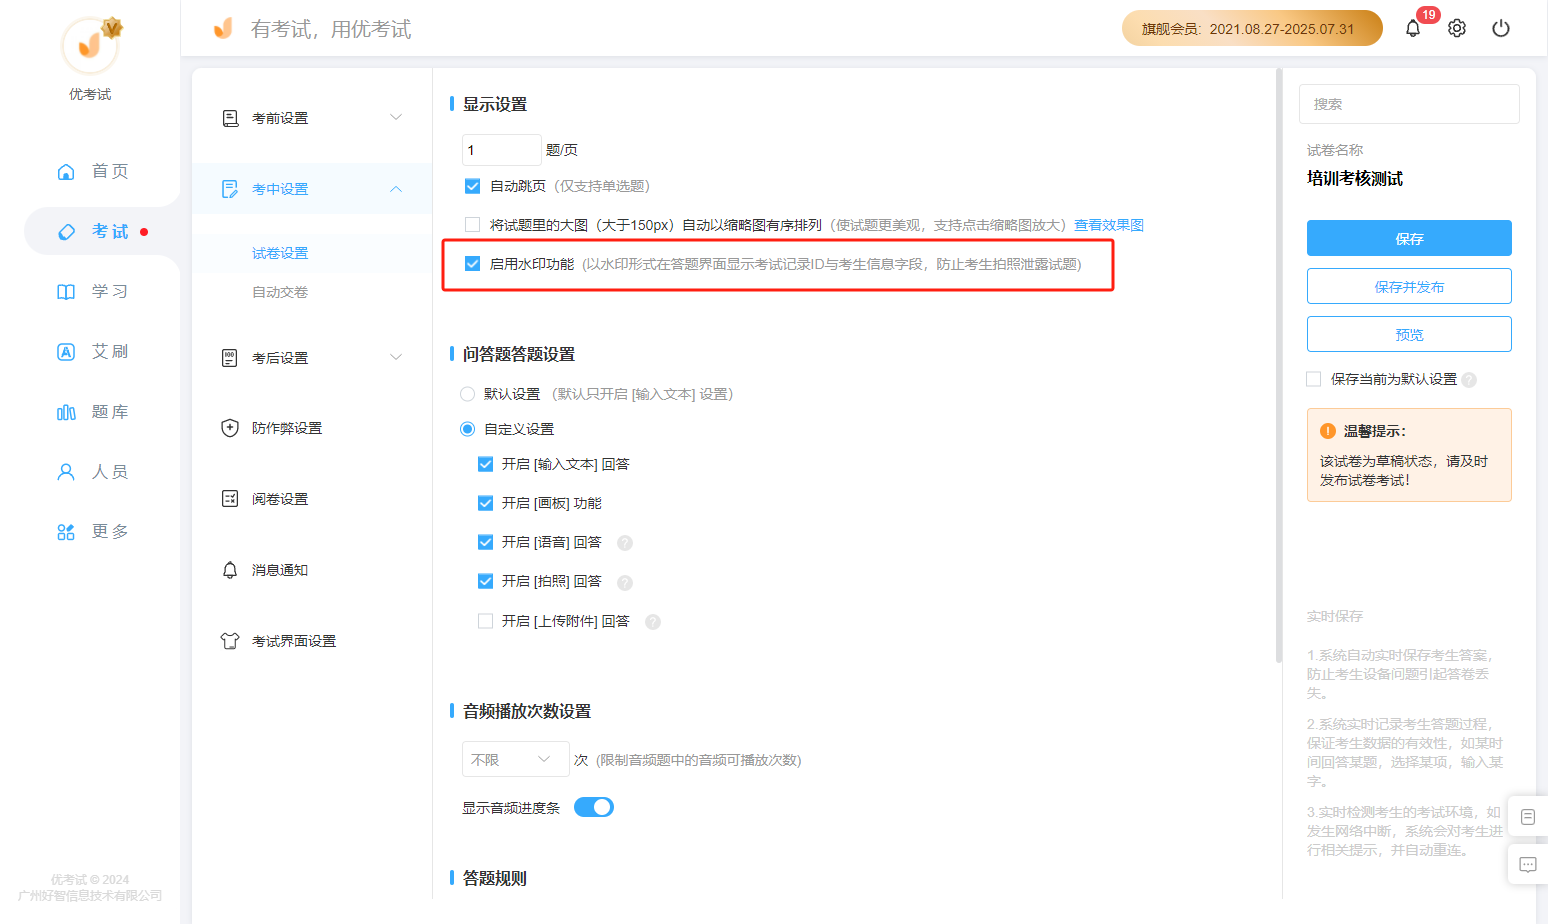Check 保存当前为默认设置 checkbox
This screenshot has width=1548, height=924.
(1314, 379)
